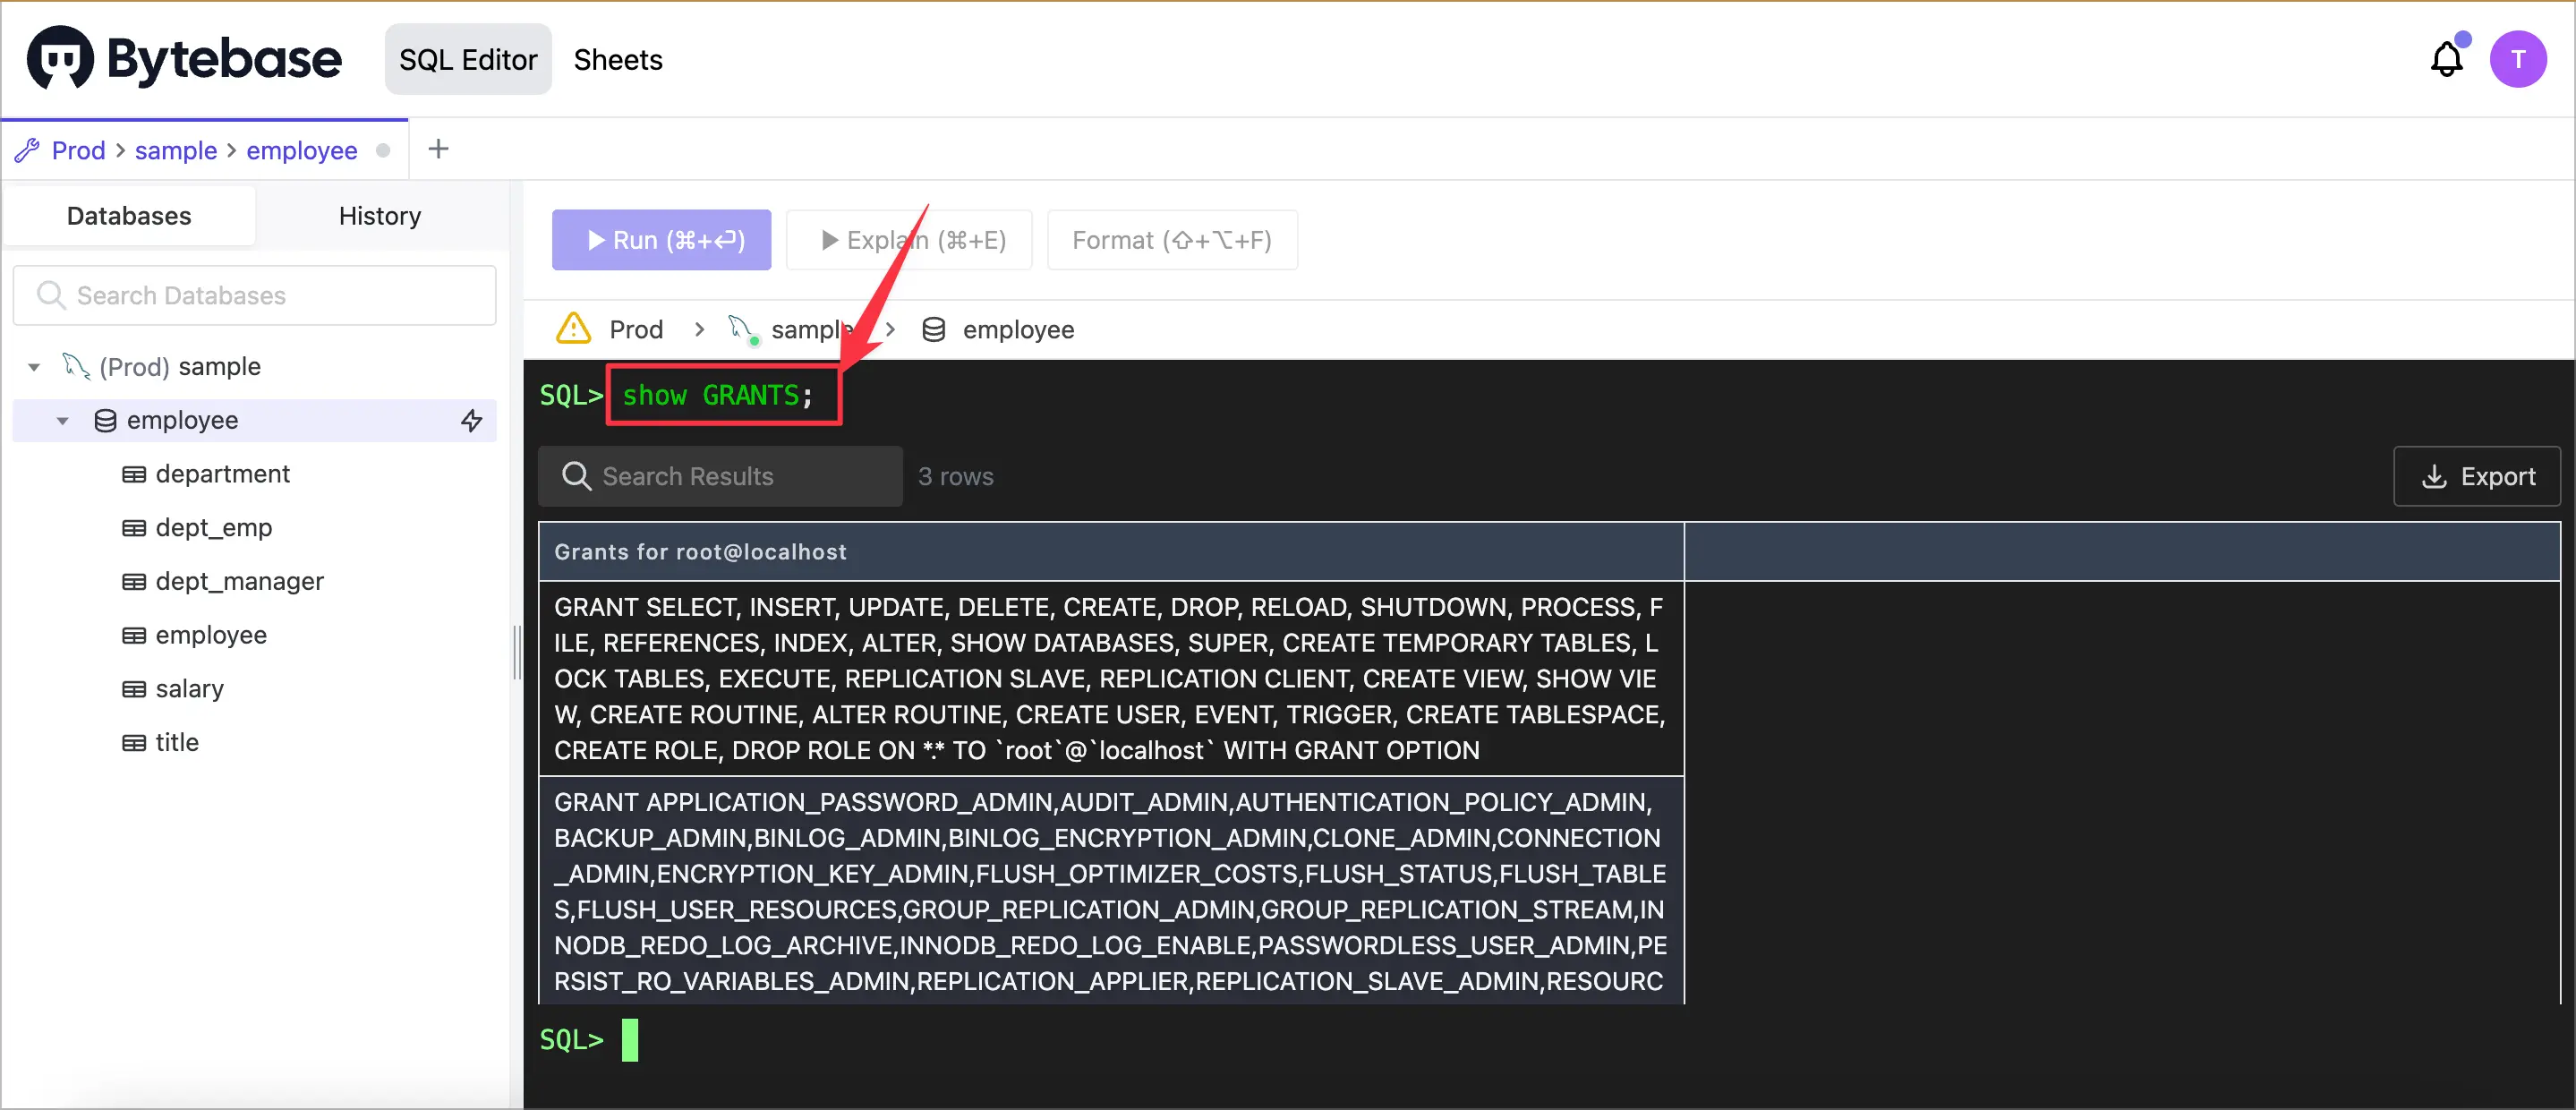The image size is (2576, 1110).
Task: Collapse the (Prod) sample tree node
Action: (x=33, y=366)
